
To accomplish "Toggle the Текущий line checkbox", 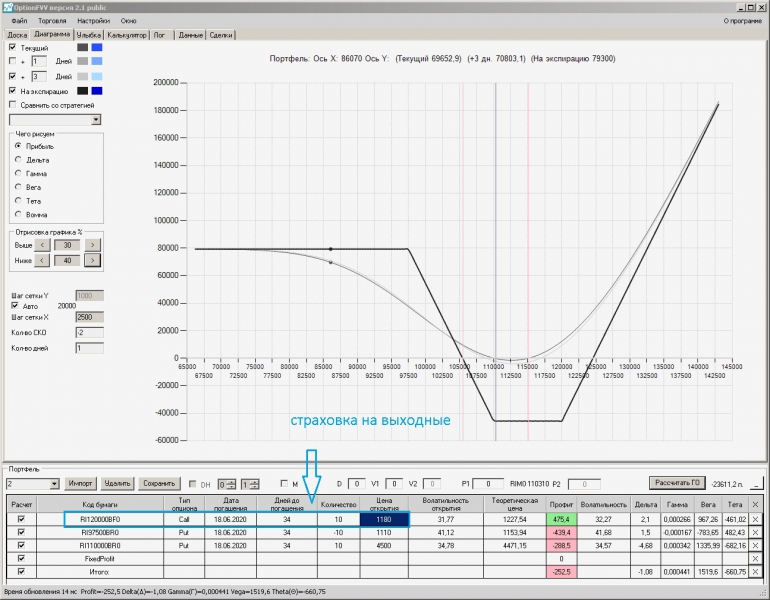I will pos(12,47).
